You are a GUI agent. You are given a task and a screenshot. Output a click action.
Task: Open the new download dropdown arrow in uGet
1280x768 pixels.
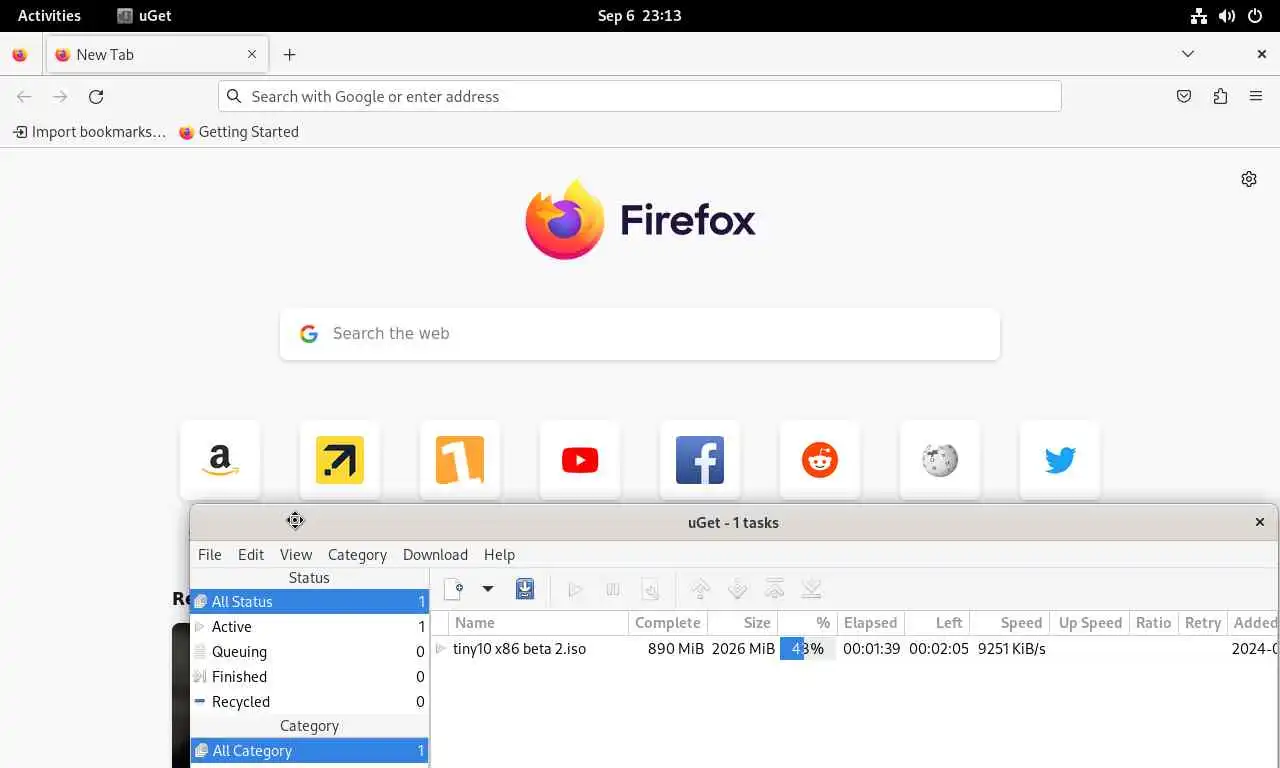click(x=488, y=590)
